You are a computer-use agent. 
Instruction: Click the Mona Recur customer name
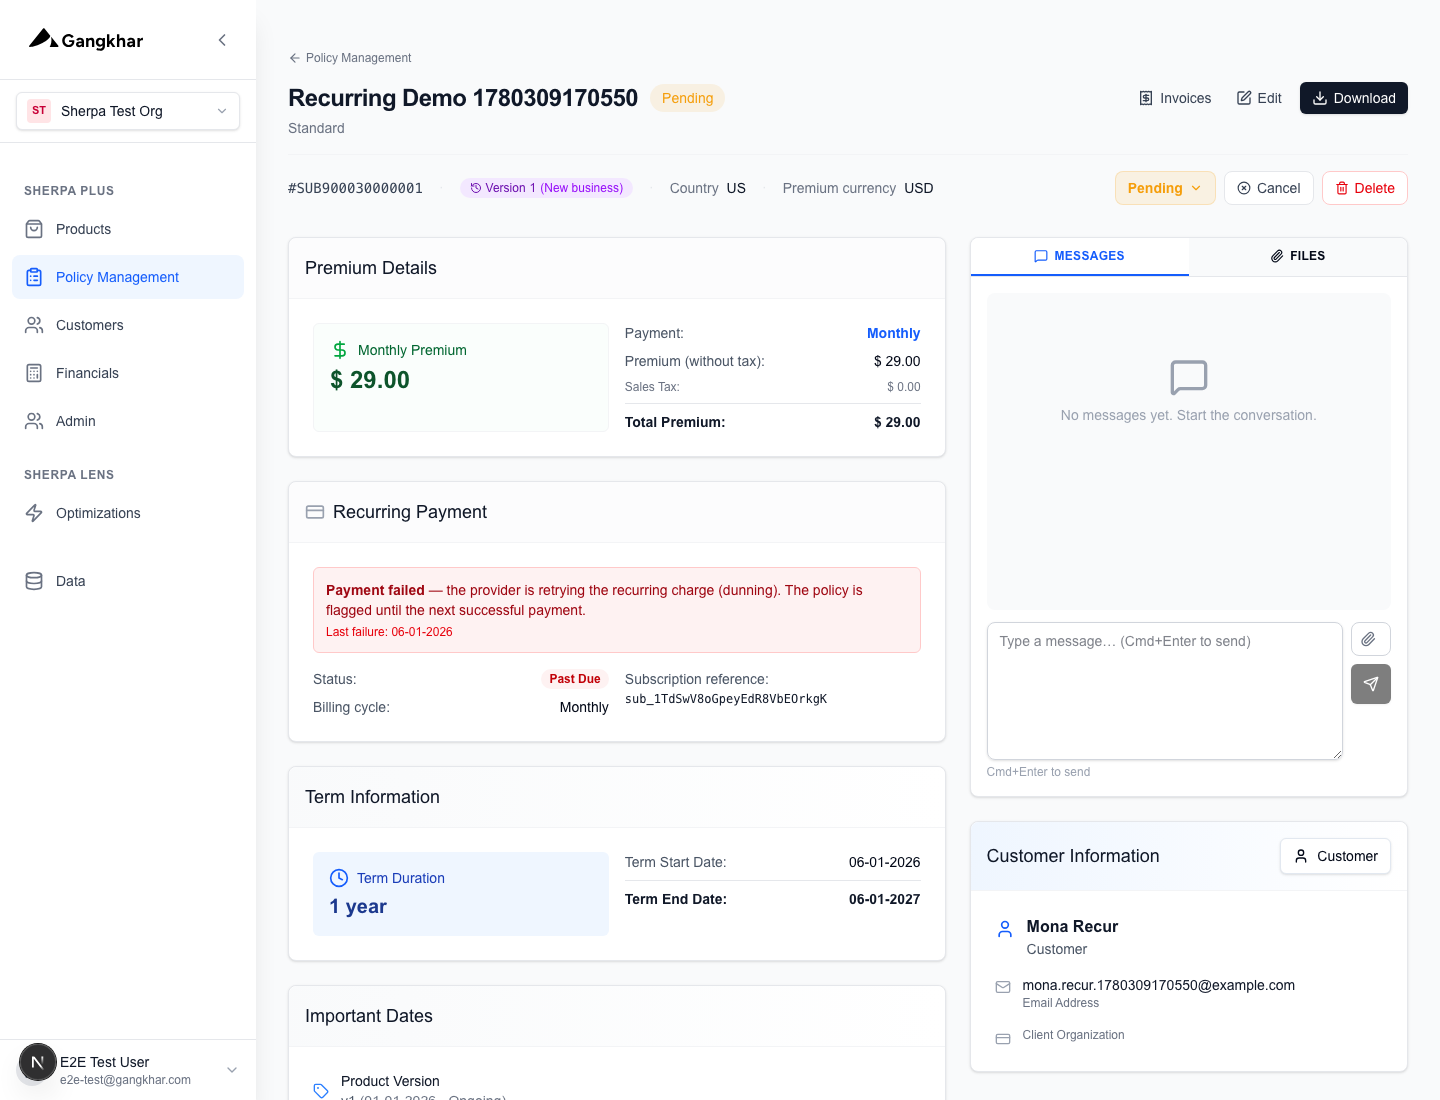(1072, 926)
